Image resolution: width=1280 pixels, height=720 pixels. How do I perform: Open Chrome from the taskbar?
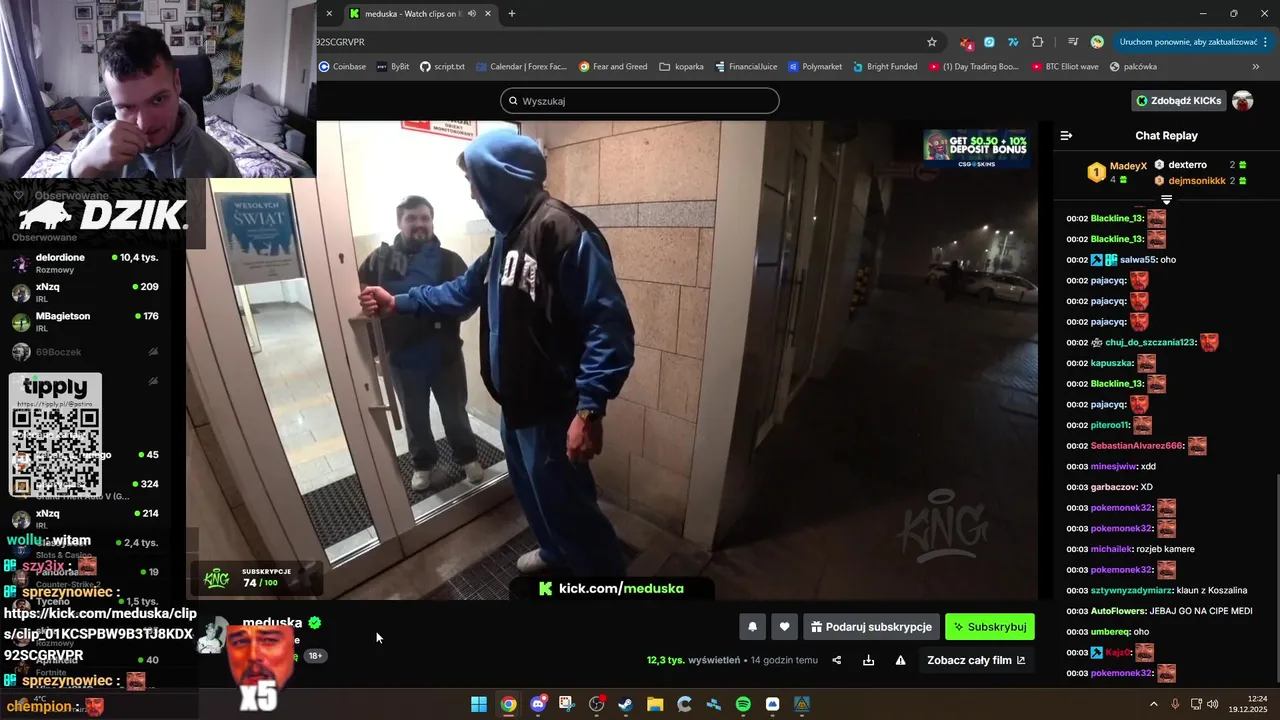pos(508,704)
